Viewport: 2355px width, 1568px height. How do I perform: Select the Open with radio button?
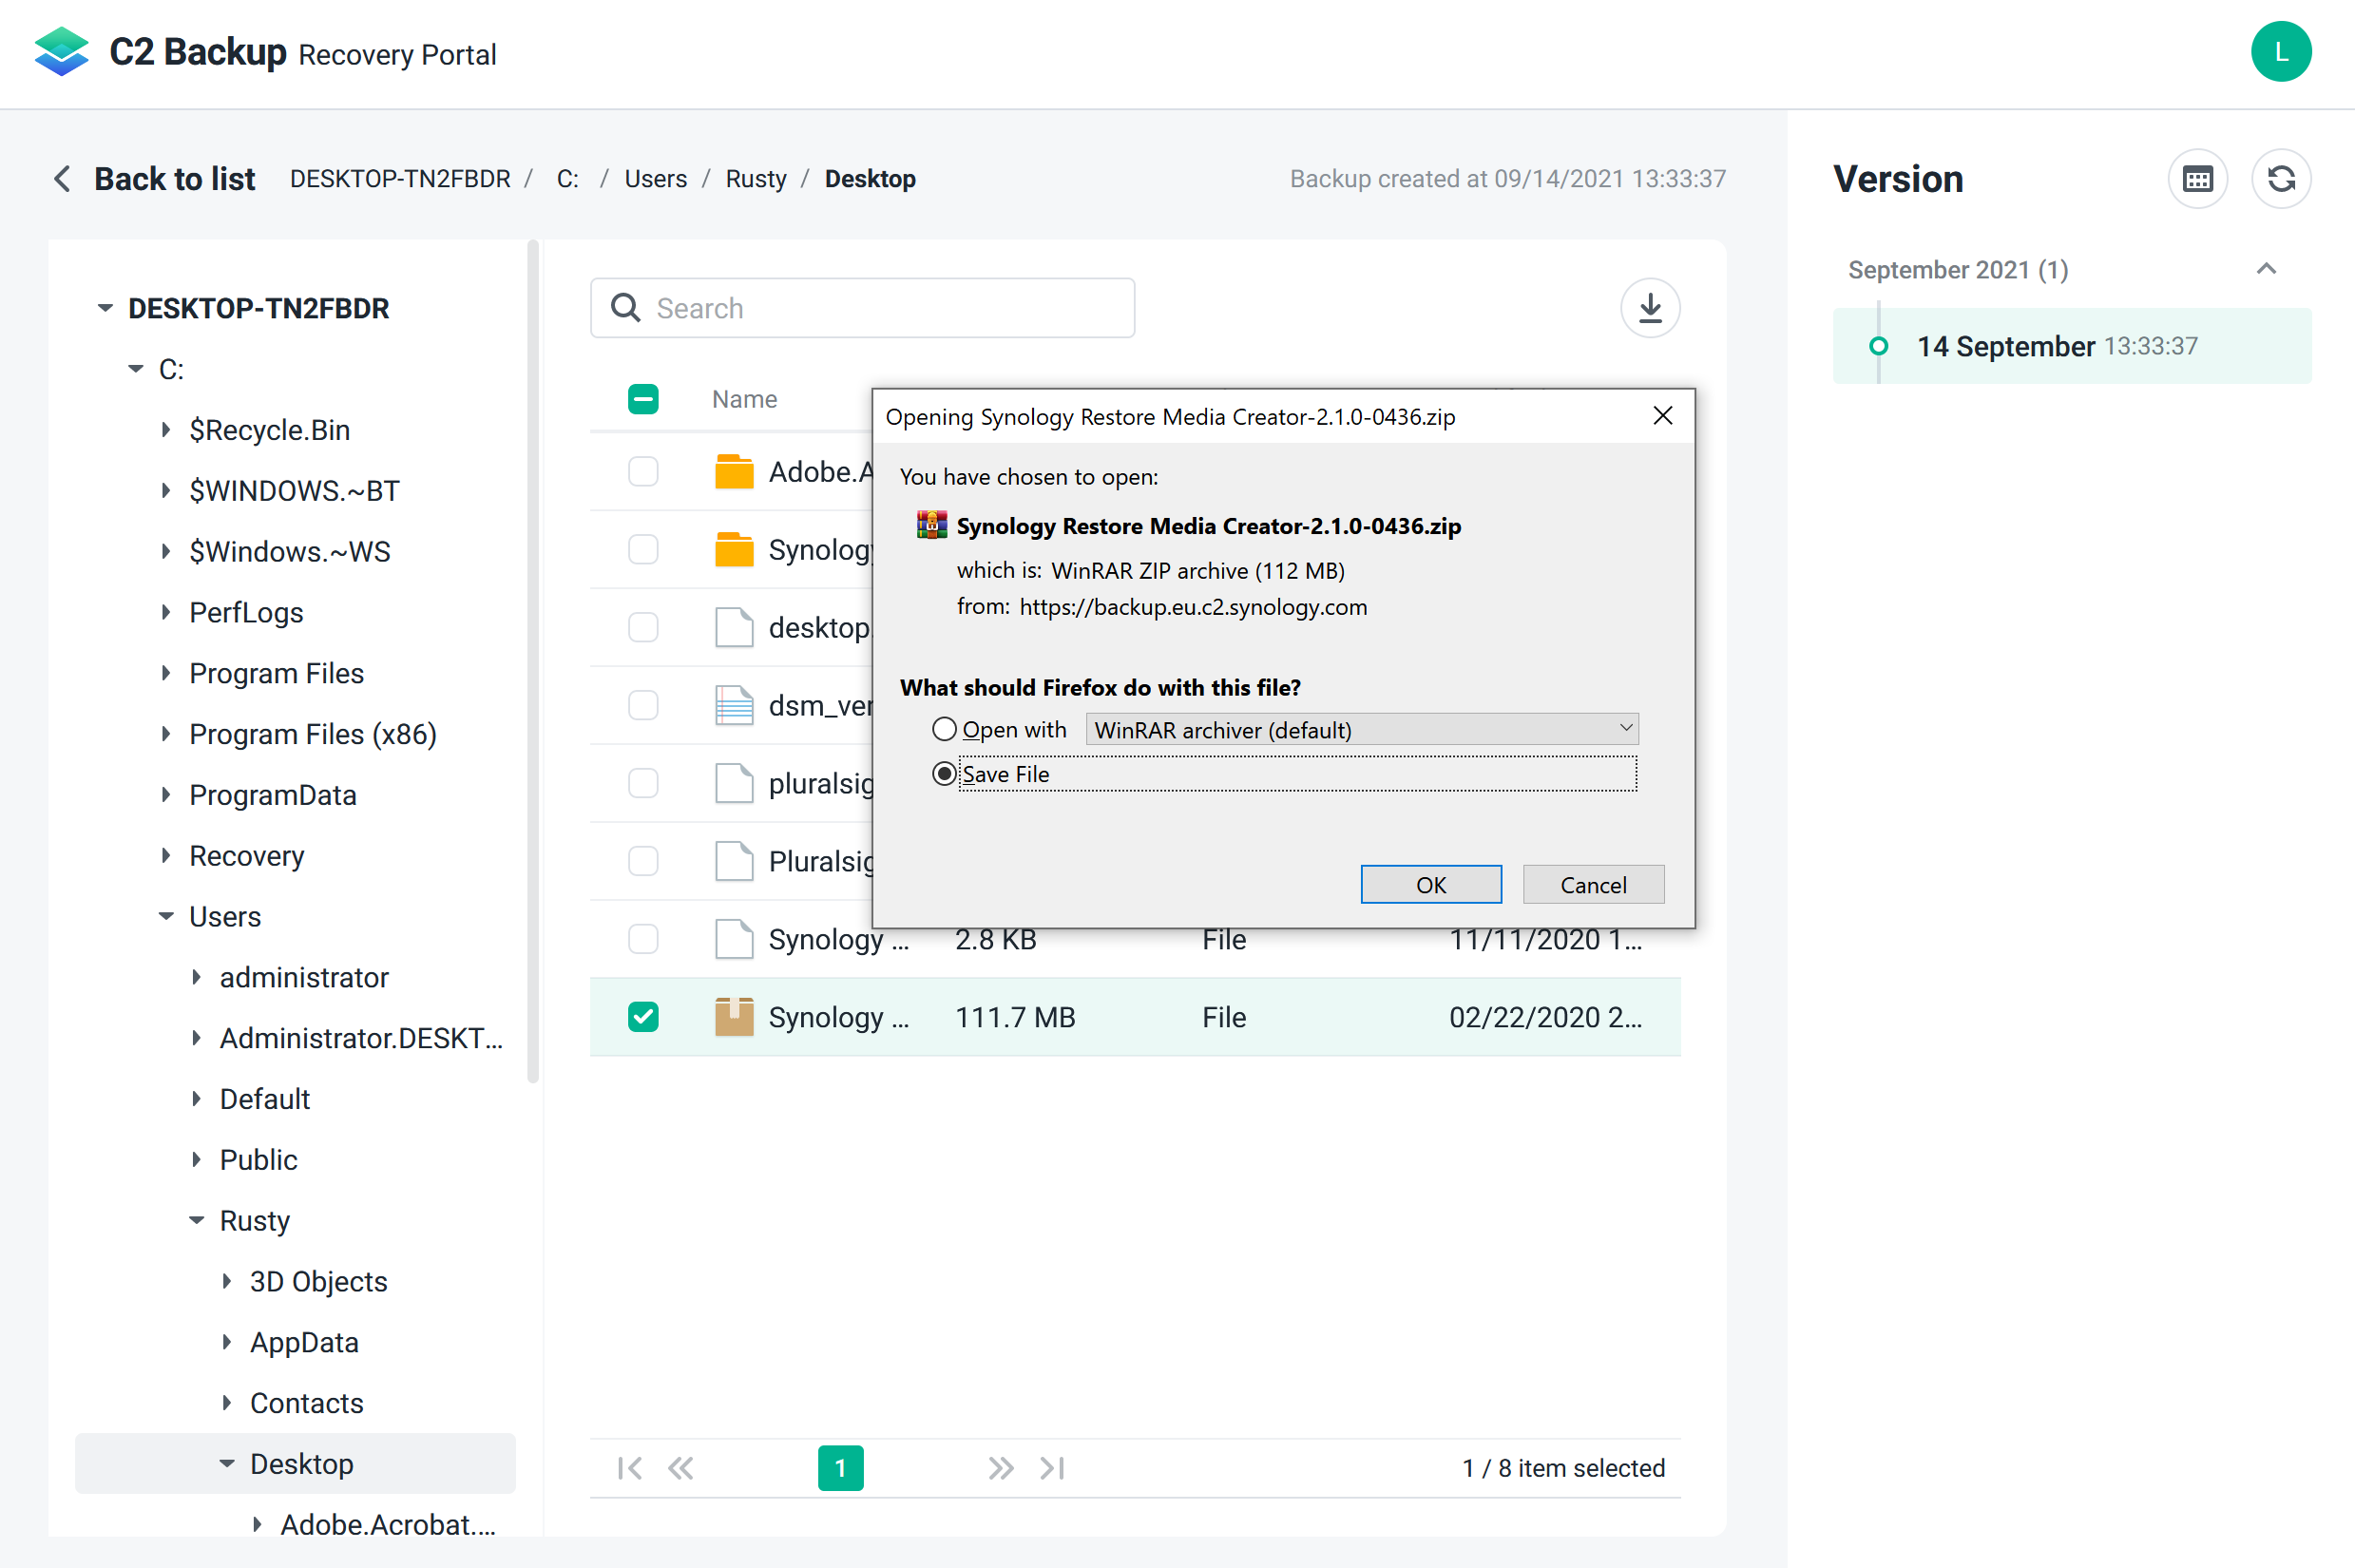point(944,729)
